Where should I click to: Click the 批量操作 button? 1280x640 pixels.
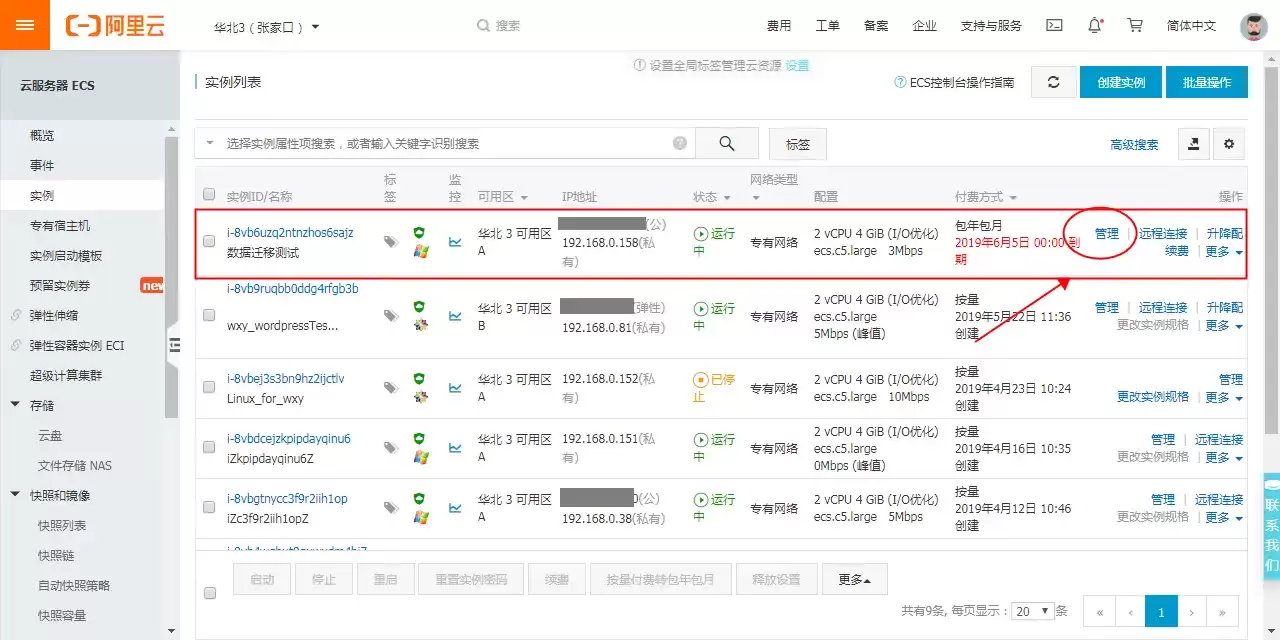[1207, 82]
